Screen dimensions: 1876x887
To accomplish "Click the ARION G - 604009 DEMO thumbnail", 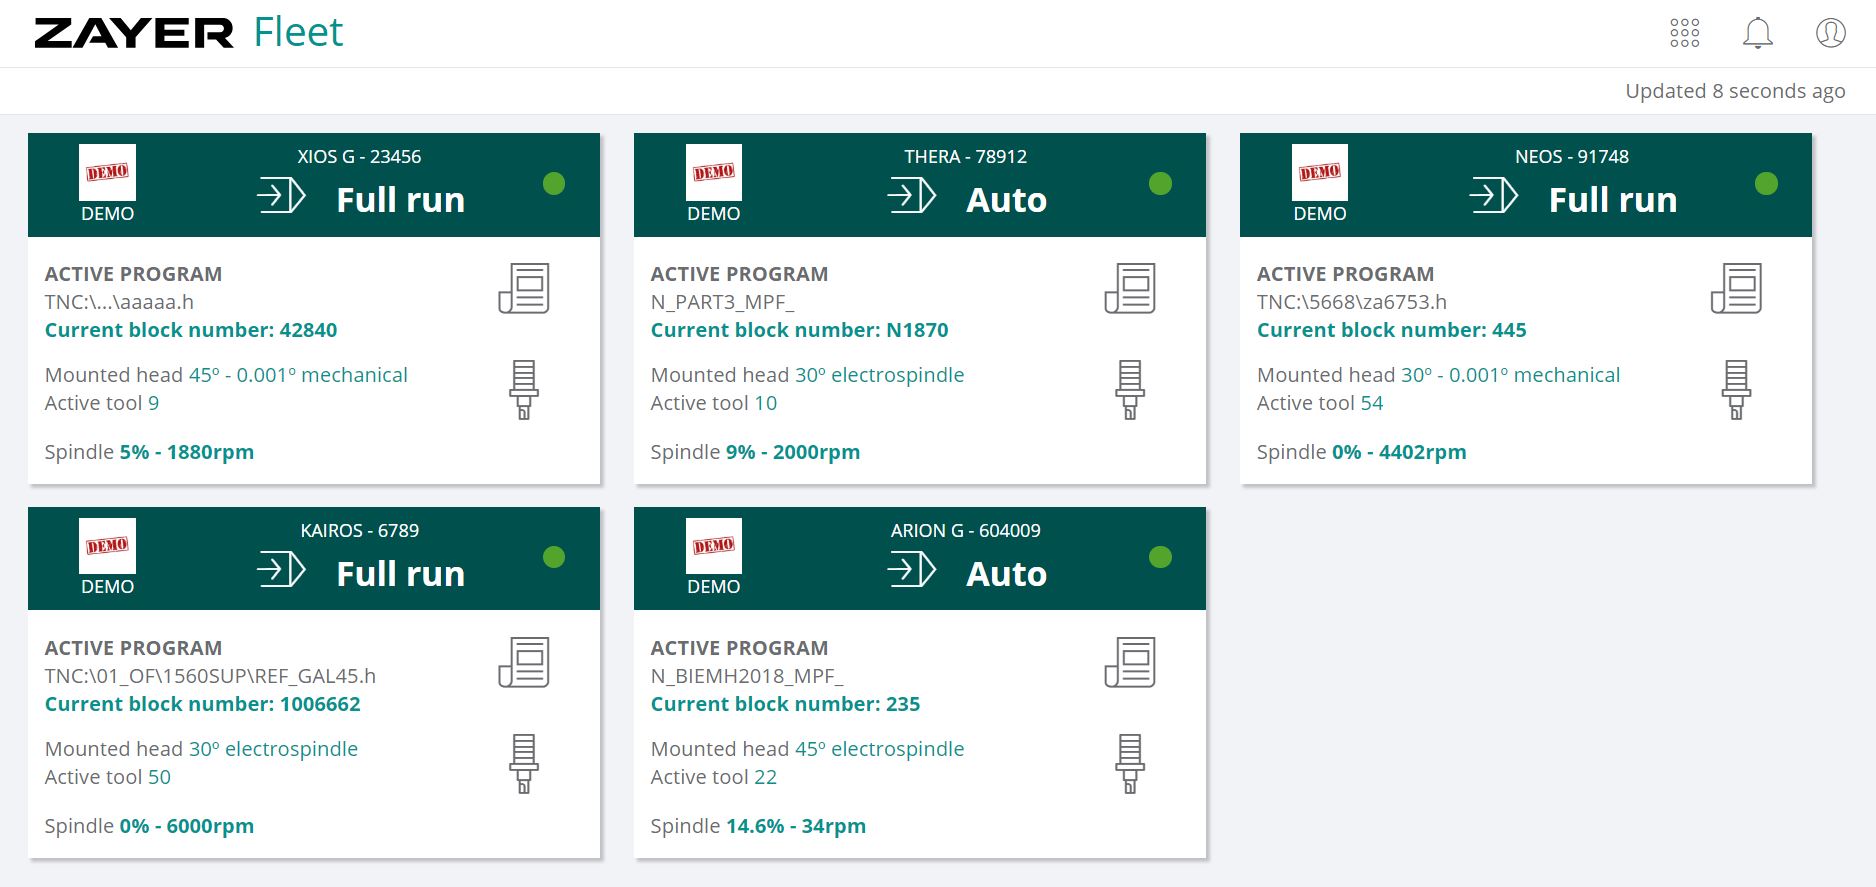I will tap(714, 546).
